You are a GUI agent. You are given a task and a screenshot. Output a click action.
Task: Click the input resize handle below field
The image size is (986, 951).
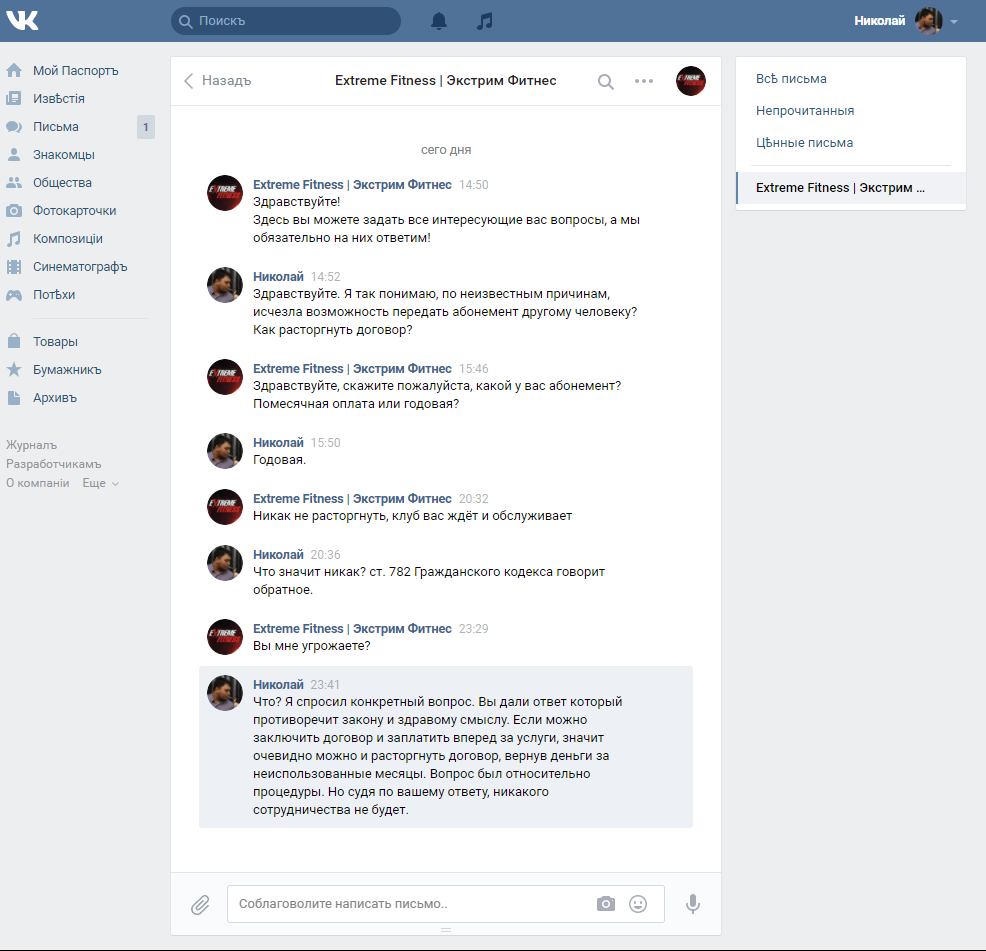click(446, 930)
